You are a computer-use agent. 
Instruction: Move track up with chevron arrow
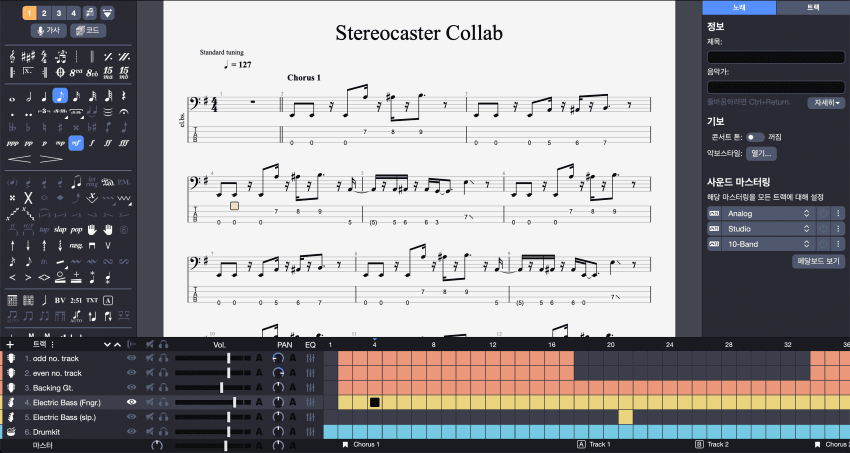click(117, 345)
